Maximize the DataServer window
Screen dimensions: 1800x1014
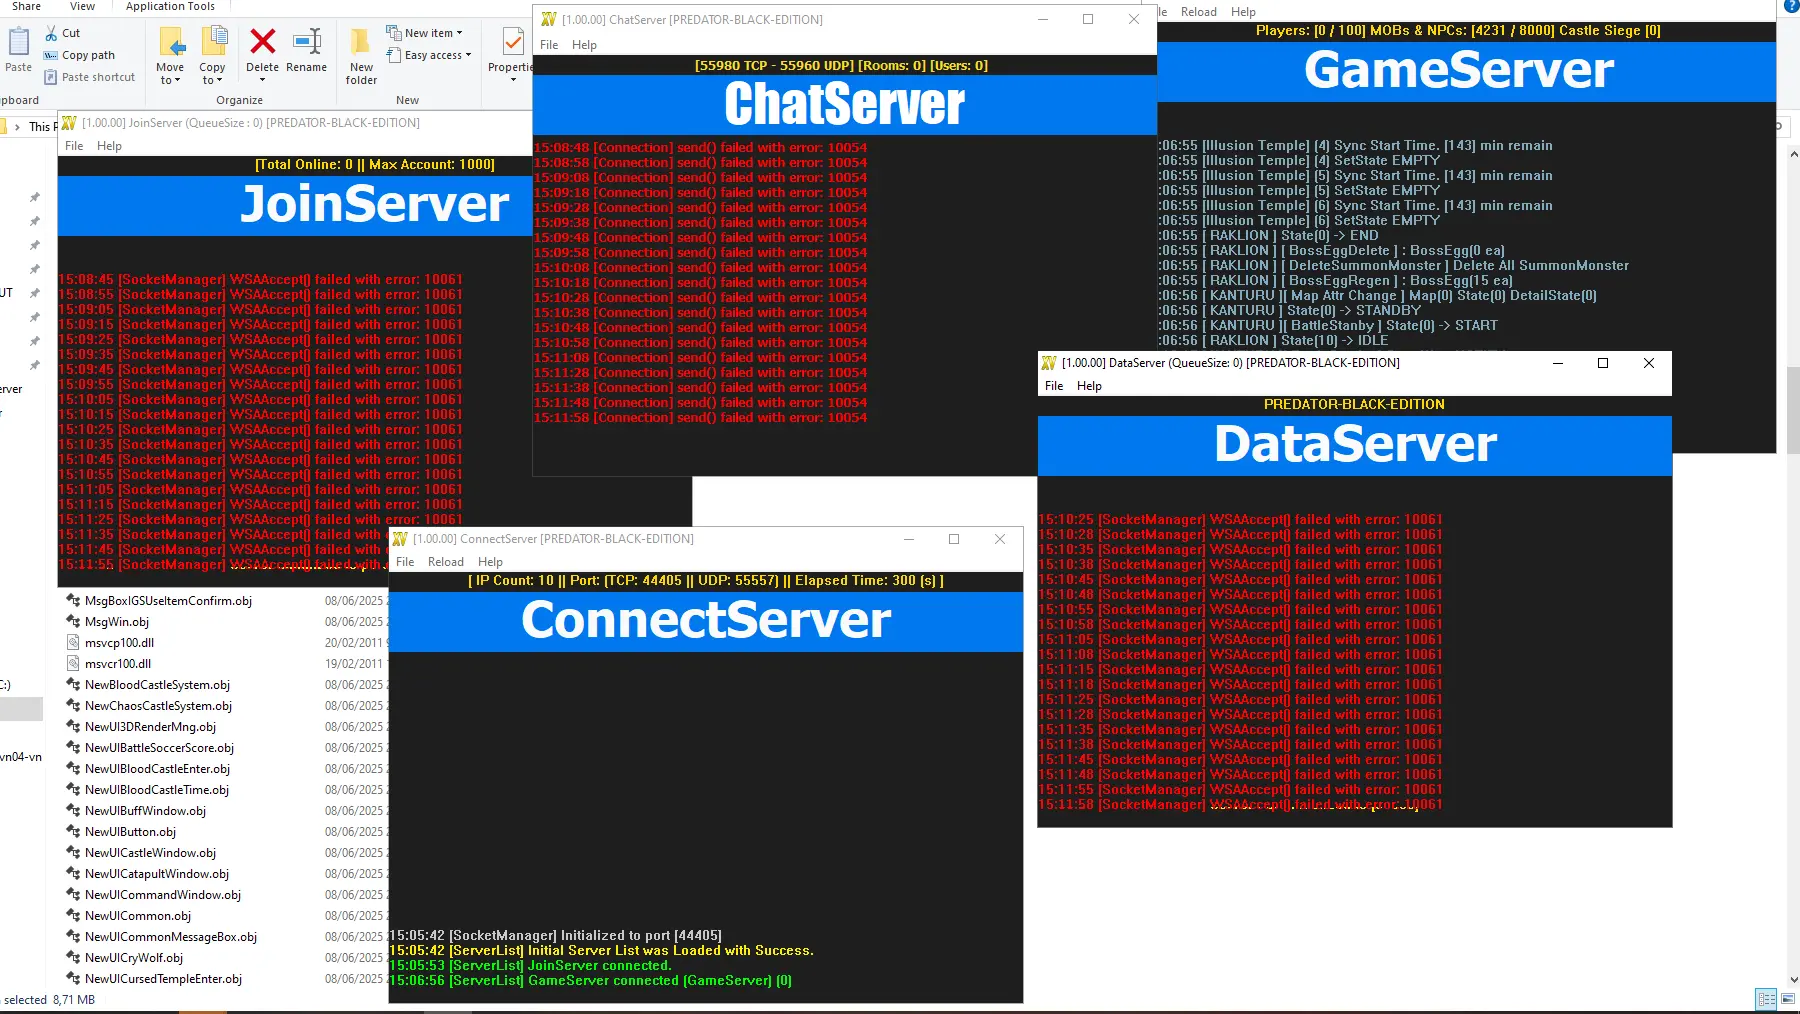coord(1603,363)
